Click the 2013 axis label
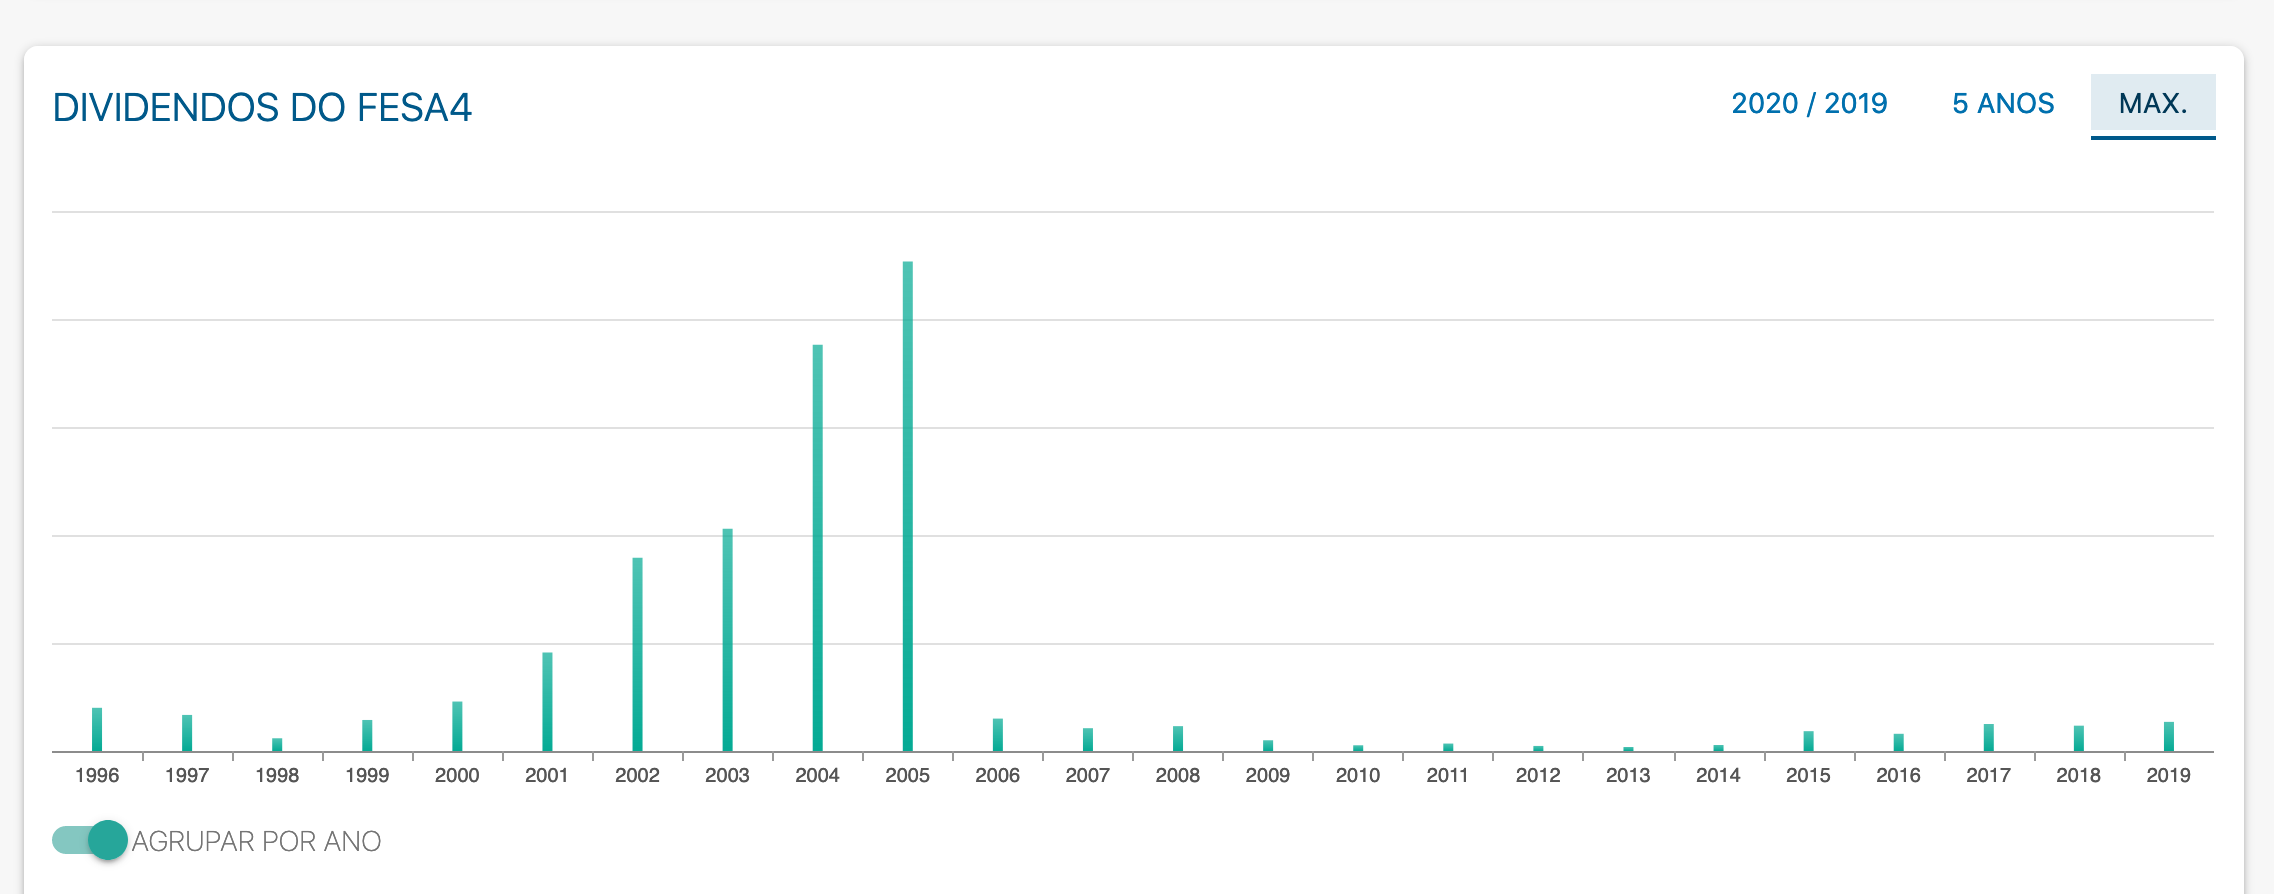The width and height of the screenshot is (2274, 894). 1628,775
